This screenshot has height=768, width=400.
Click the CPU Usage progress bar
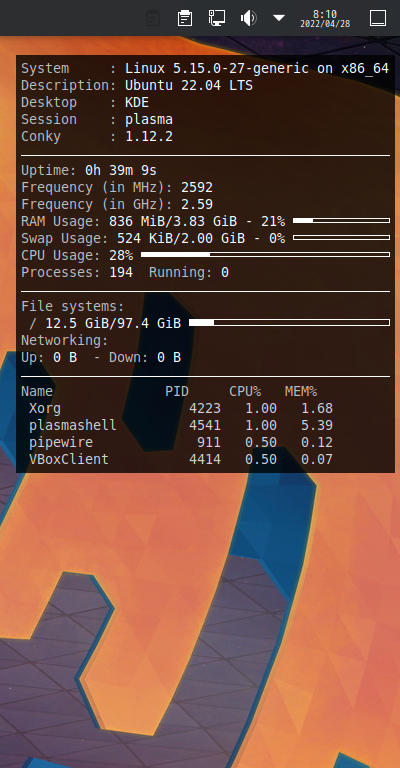[x=265, y=255]
